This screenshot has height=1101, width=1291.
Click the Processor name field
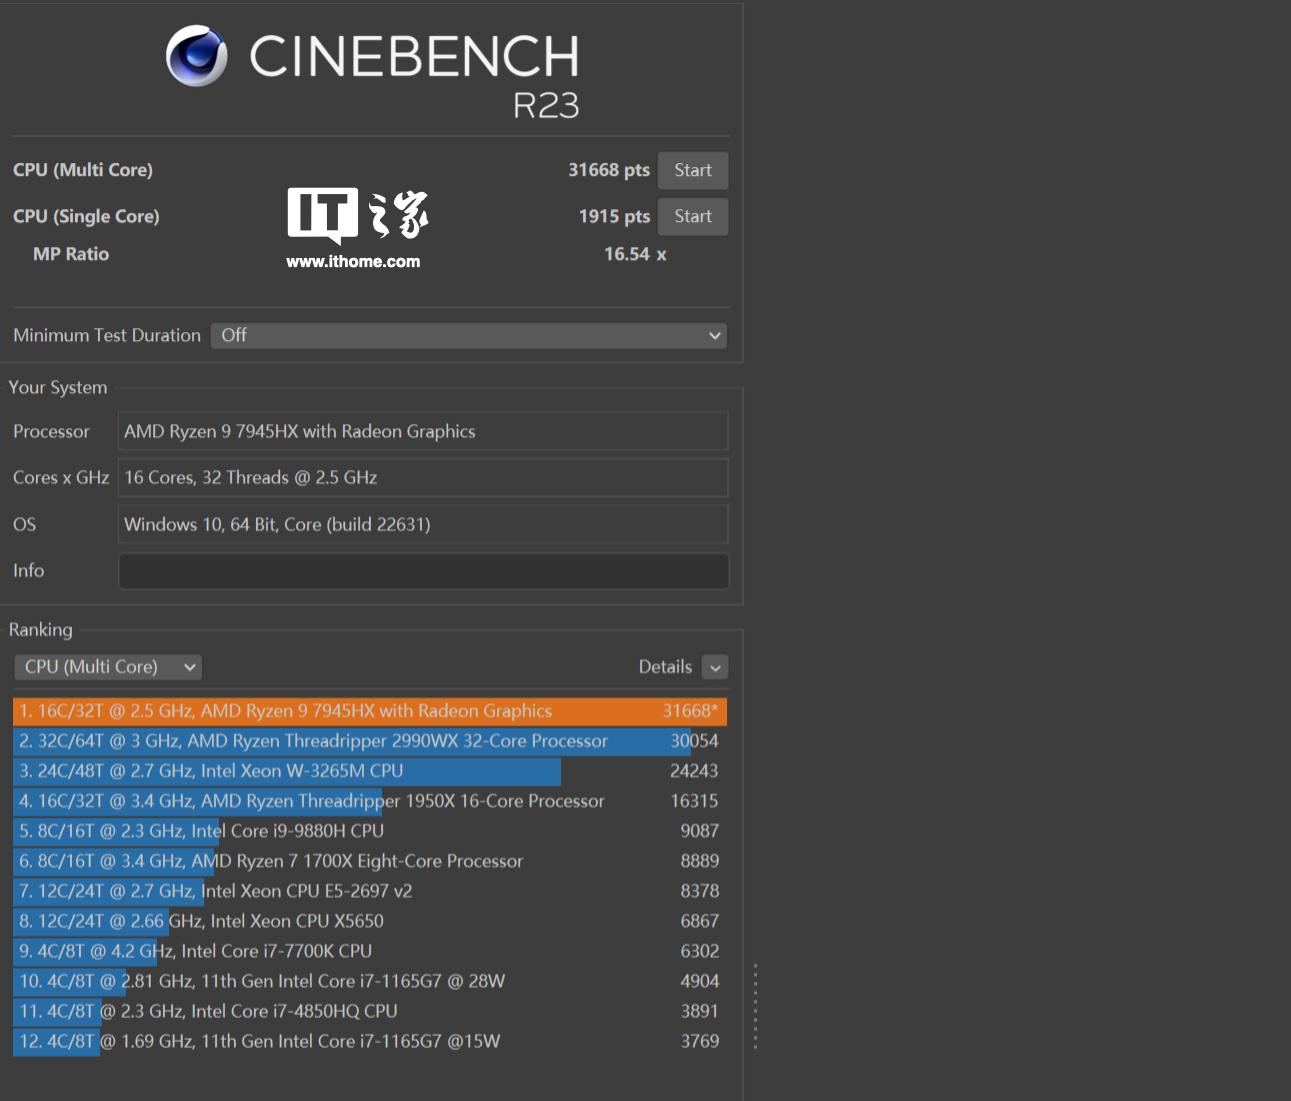423,432
